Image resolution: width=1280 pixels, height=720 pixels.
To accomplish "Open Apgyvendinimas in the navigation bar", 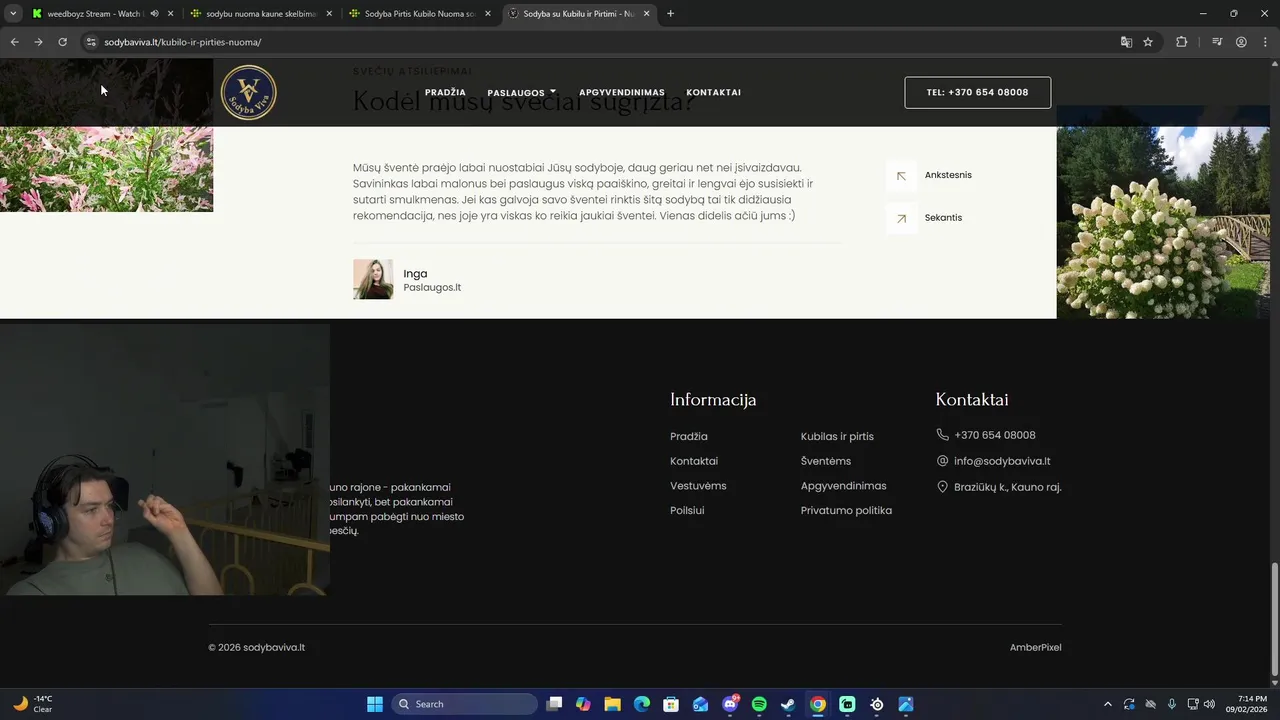I will point(622,92).
